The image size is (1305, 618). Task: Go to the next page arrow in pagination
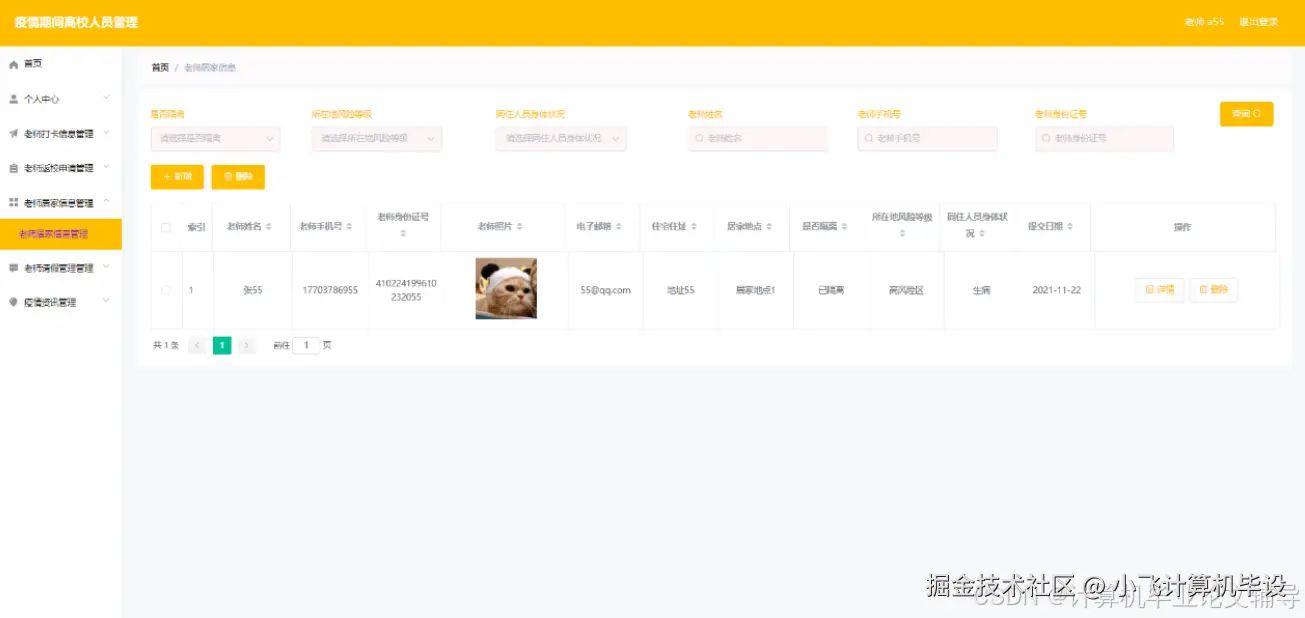(x=247, y=345)
